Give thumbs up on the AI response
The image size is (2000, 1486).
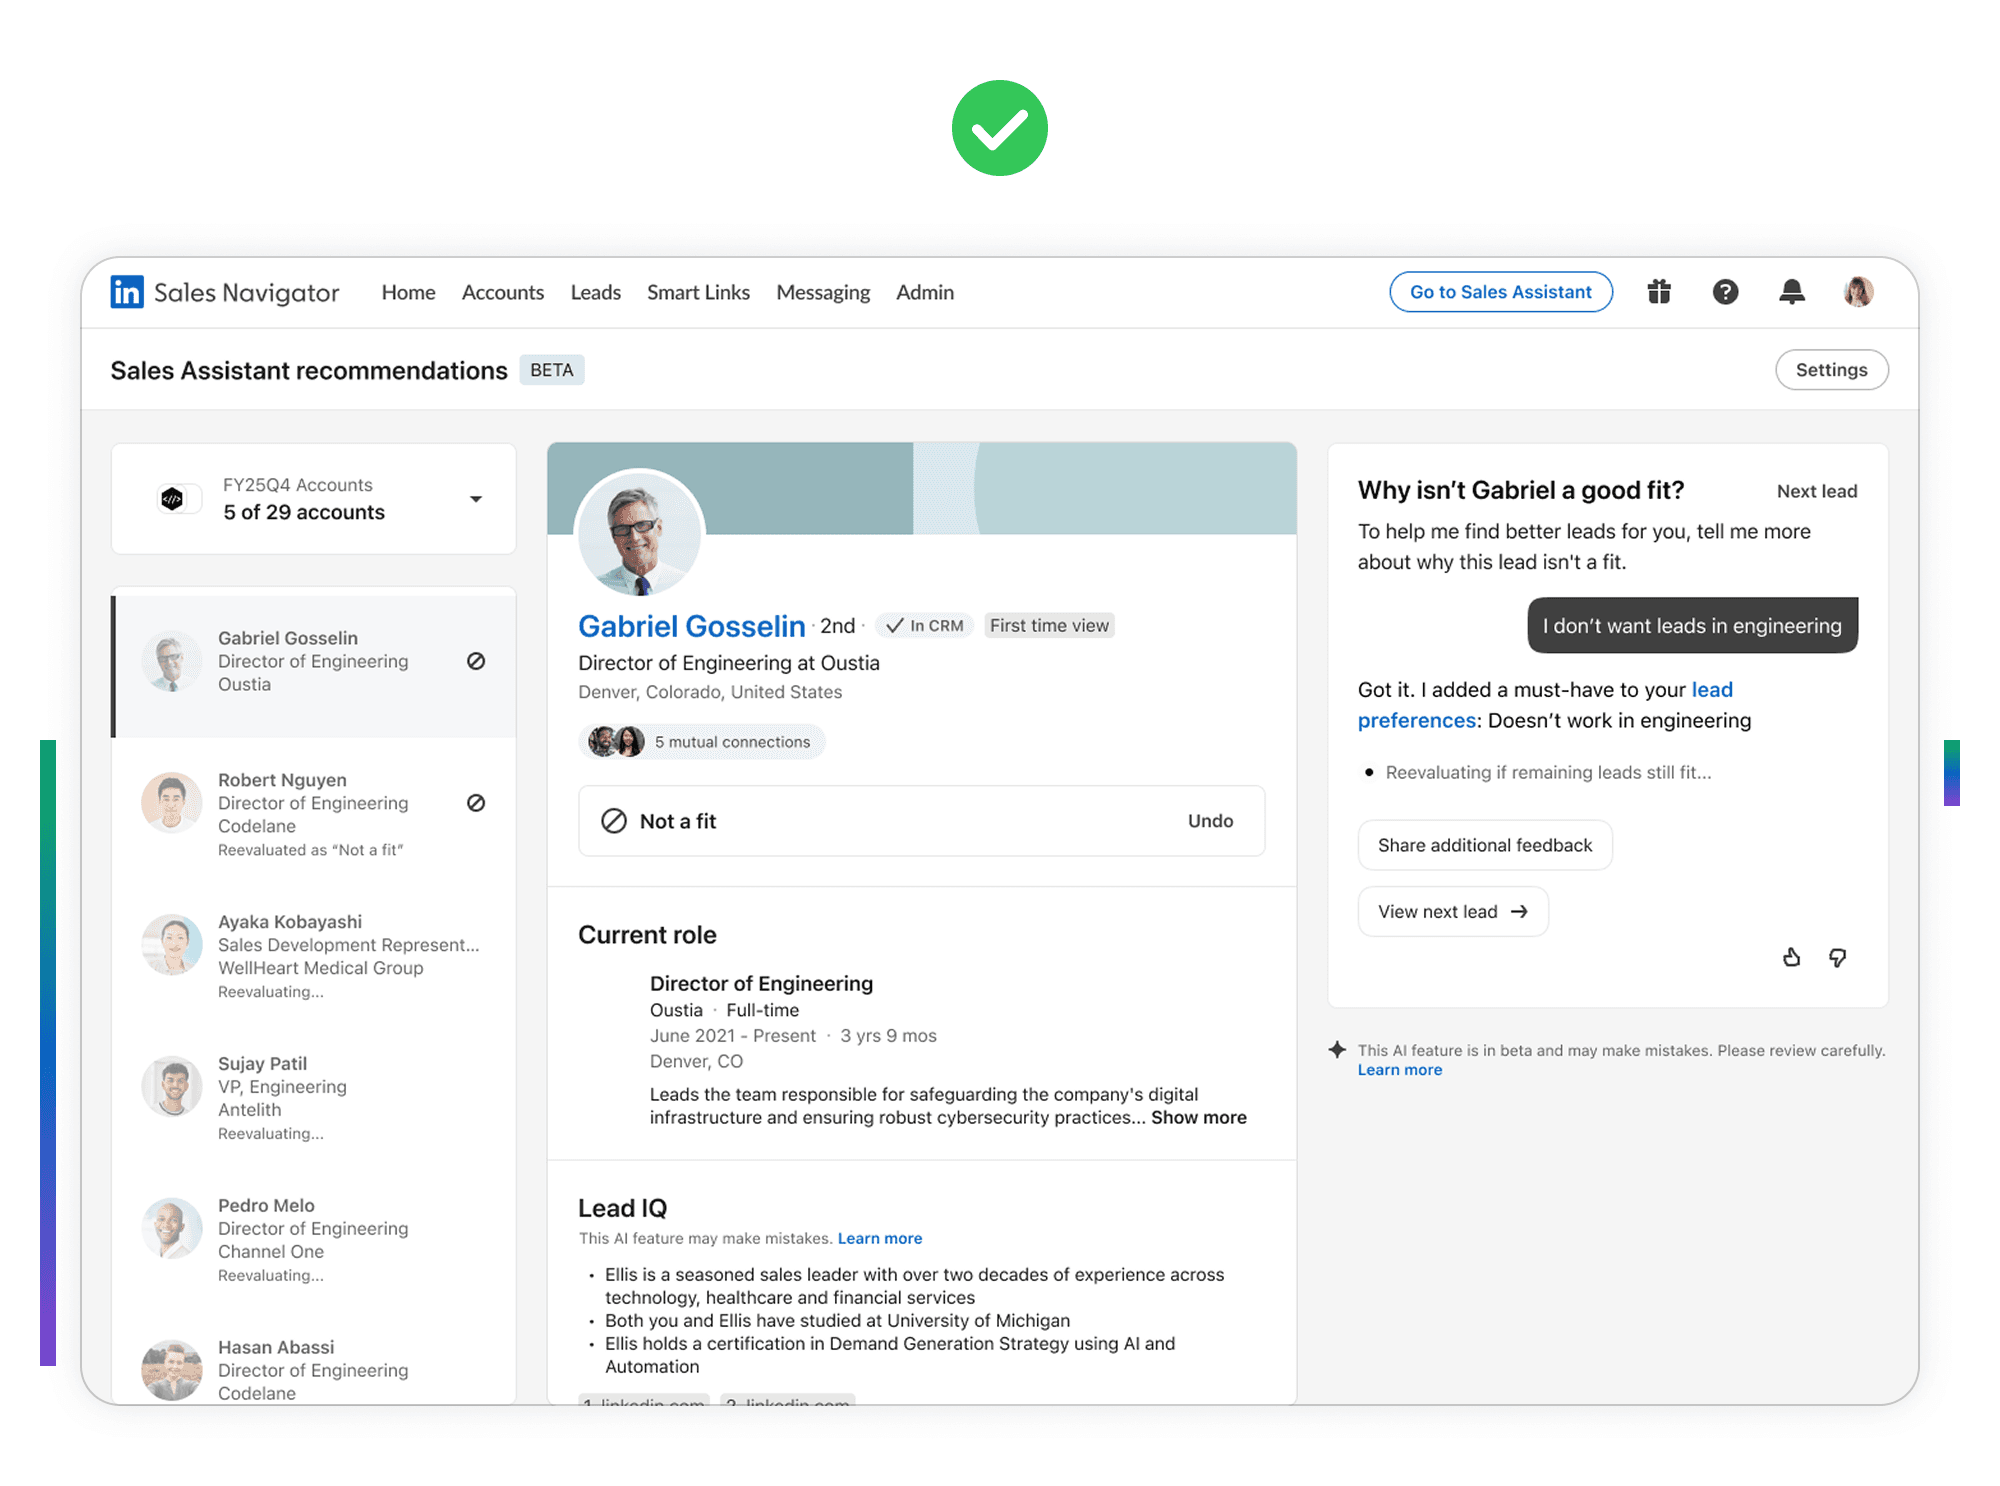pos(1791,957)
